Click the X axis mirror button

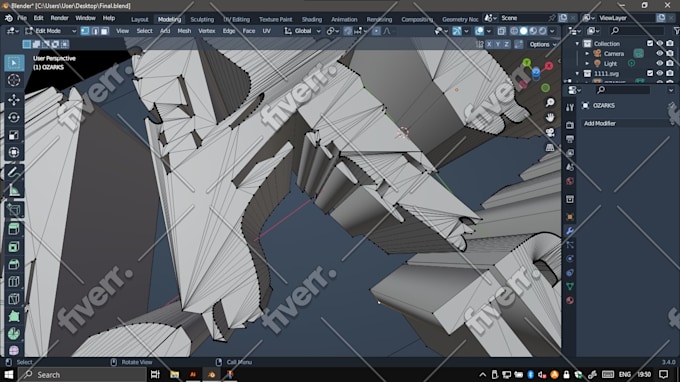[489, 44]
